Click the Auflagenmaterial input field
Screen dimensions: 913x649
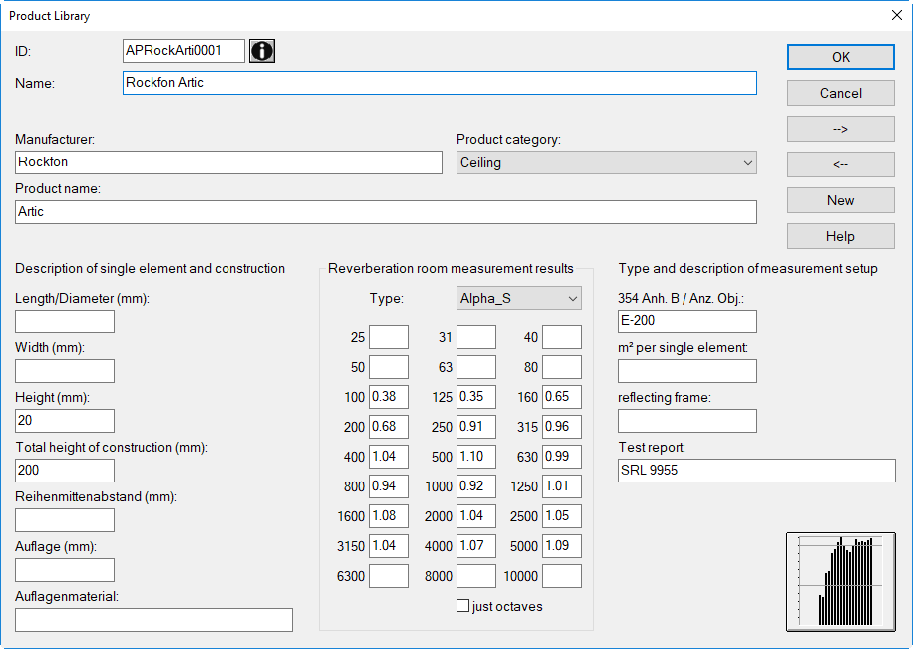pyautogui.click(x=154, y=620)
